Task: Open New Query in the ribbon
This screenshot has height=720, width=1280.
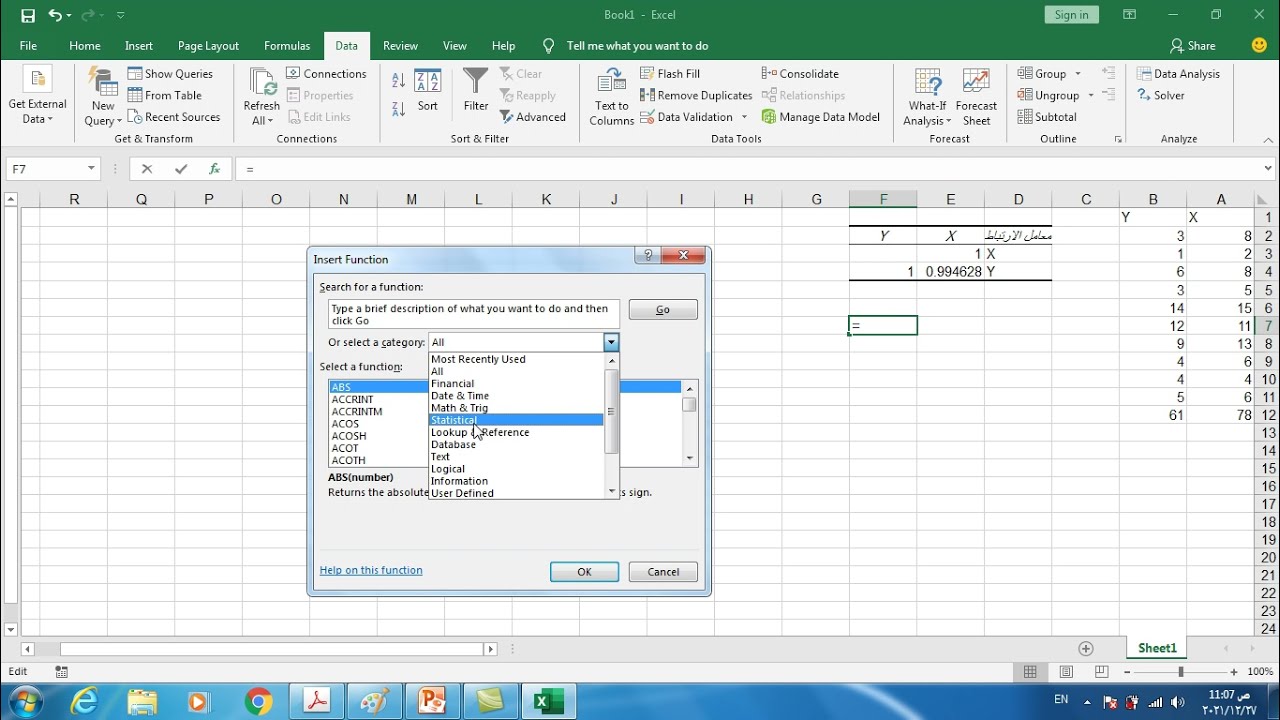Action: 103,98
